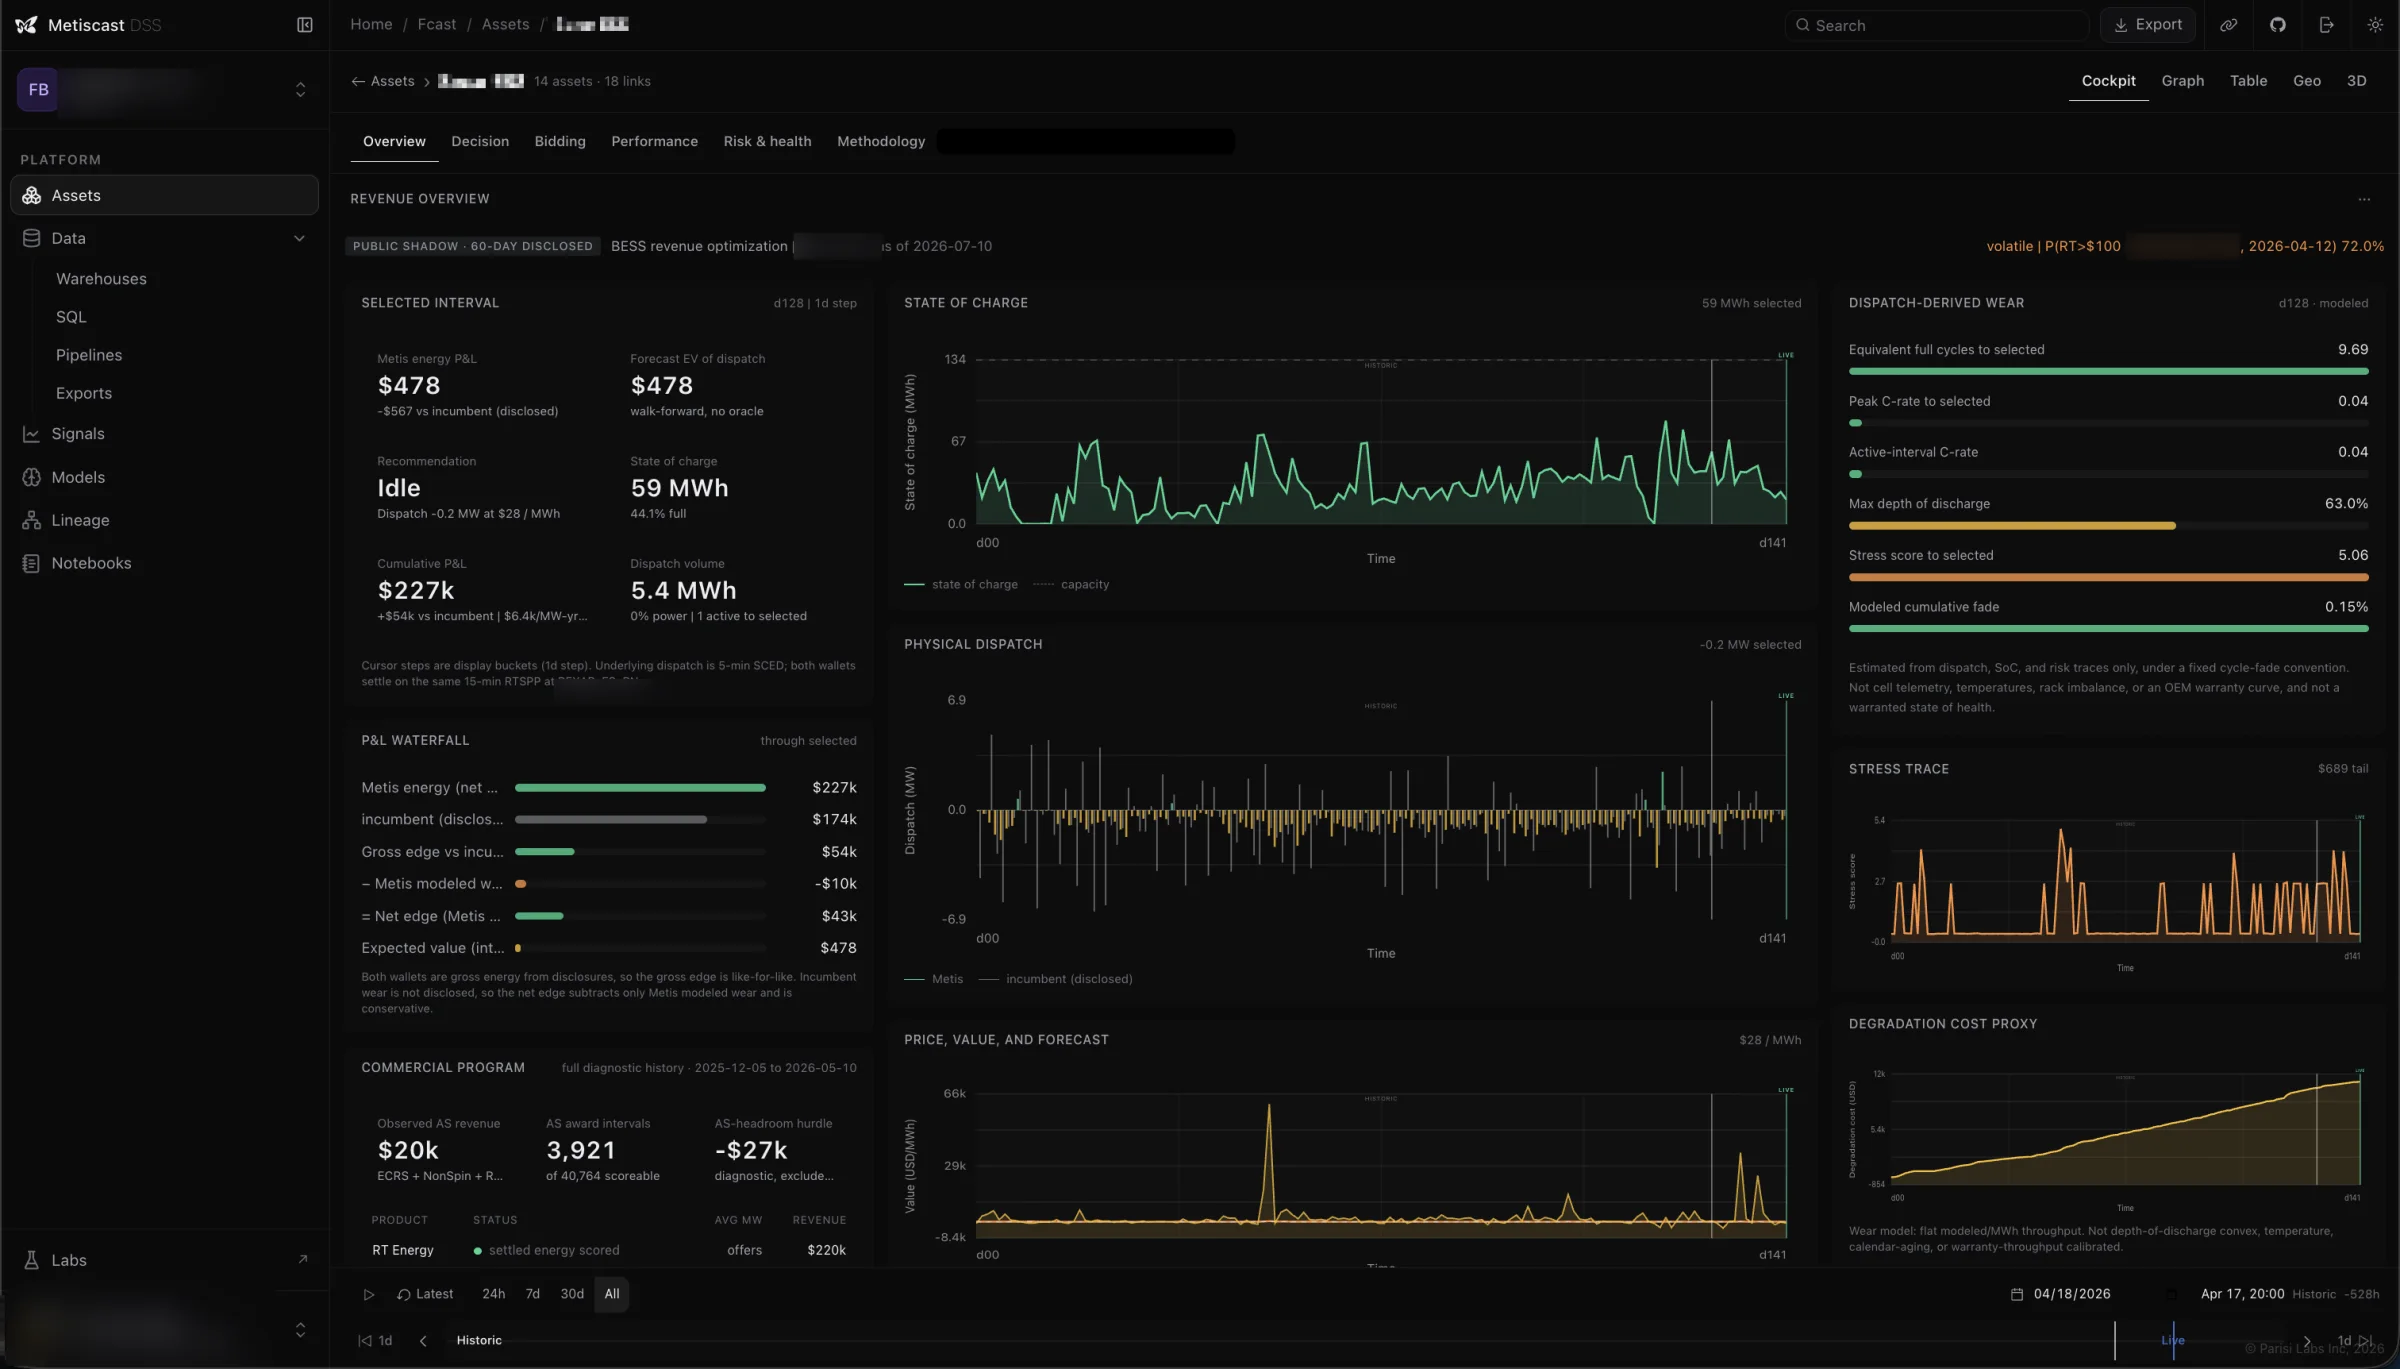Viewport: 2400px width, 1369px height.
Task: Step timeline back with left chevron
Action: coord(423,1340)
